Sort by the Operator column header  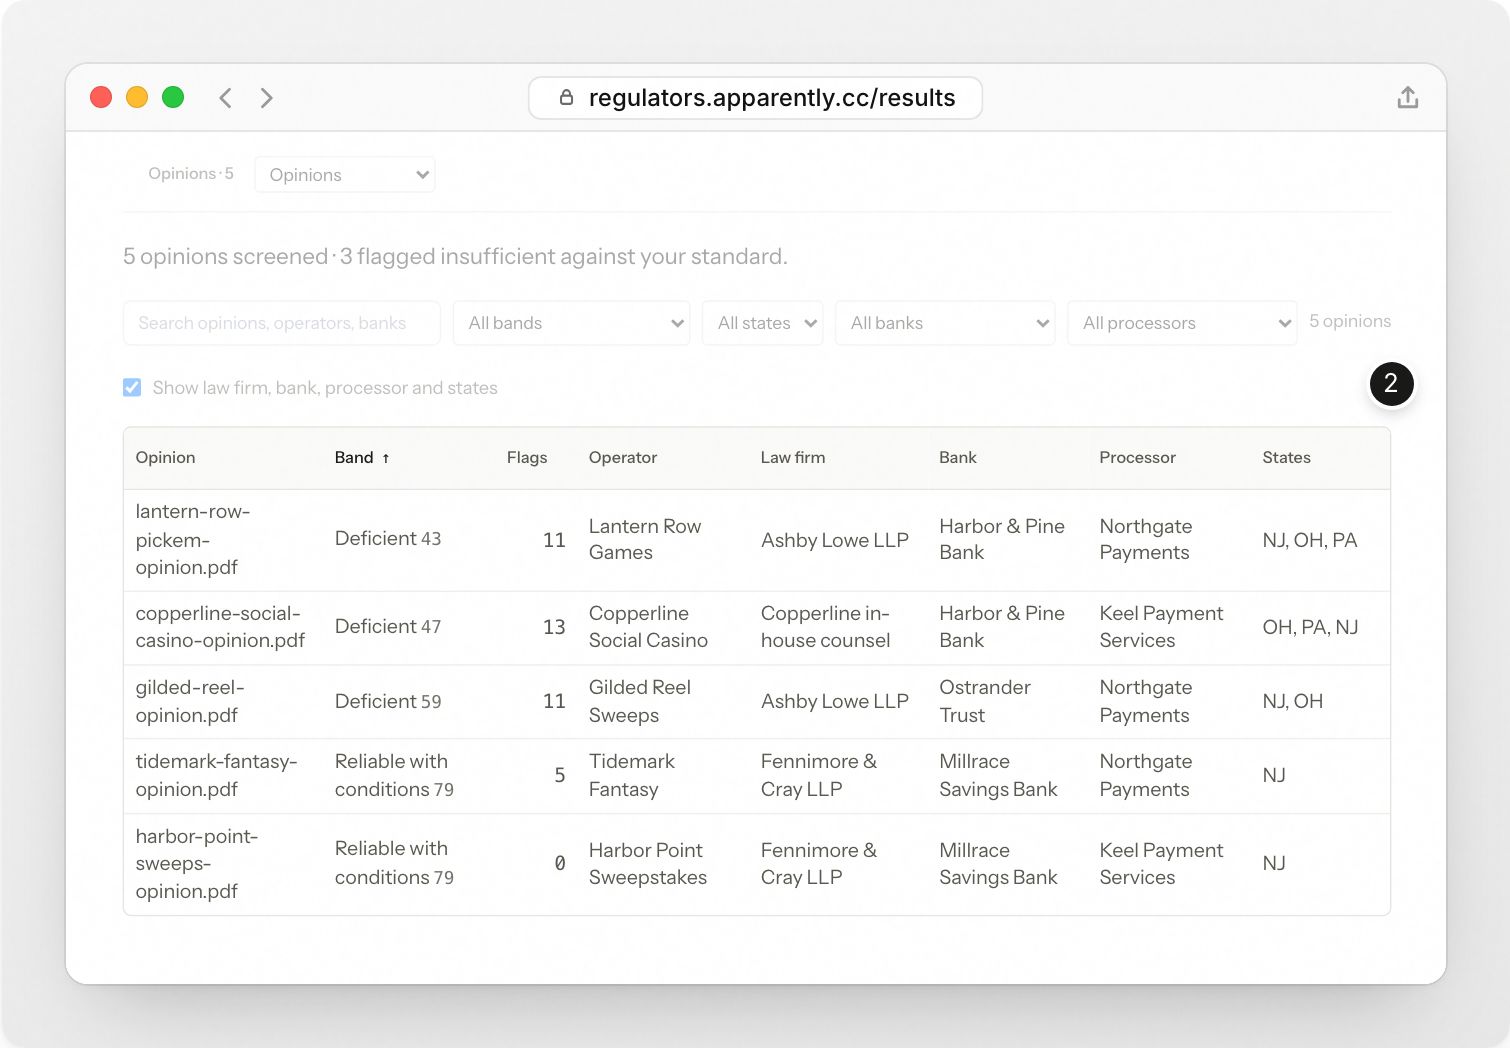623,457
